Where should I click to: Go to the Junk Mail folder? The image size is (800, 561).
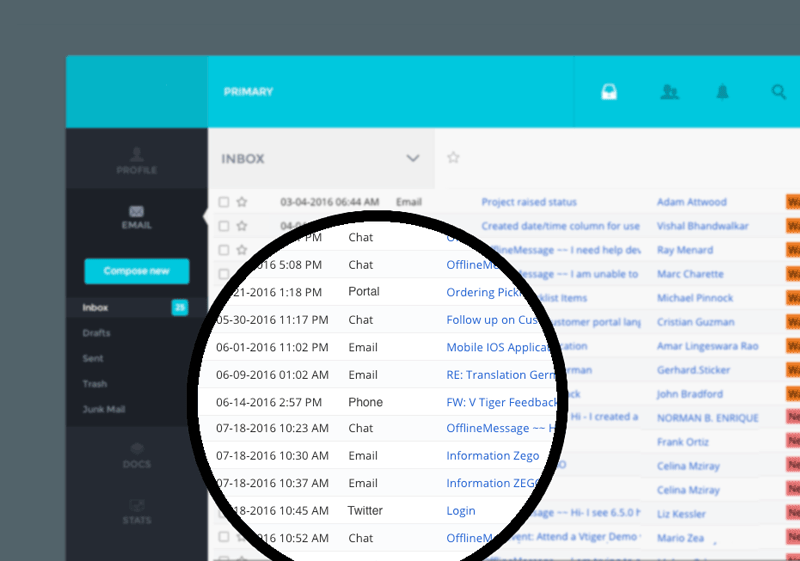tap(103, 409)
